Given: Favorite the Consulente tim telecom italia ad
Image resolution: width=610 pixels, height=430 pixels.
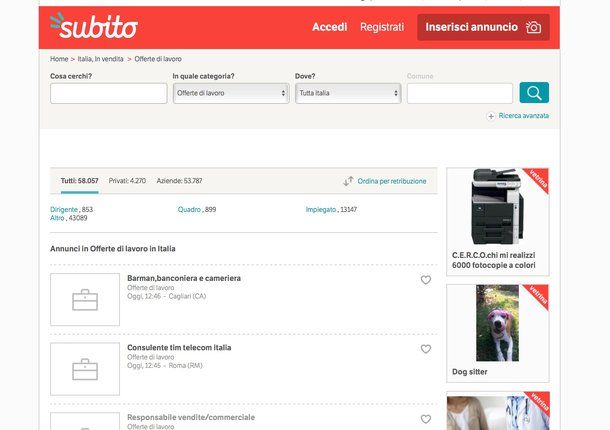Looking at the screenshot, I should 426,349.
